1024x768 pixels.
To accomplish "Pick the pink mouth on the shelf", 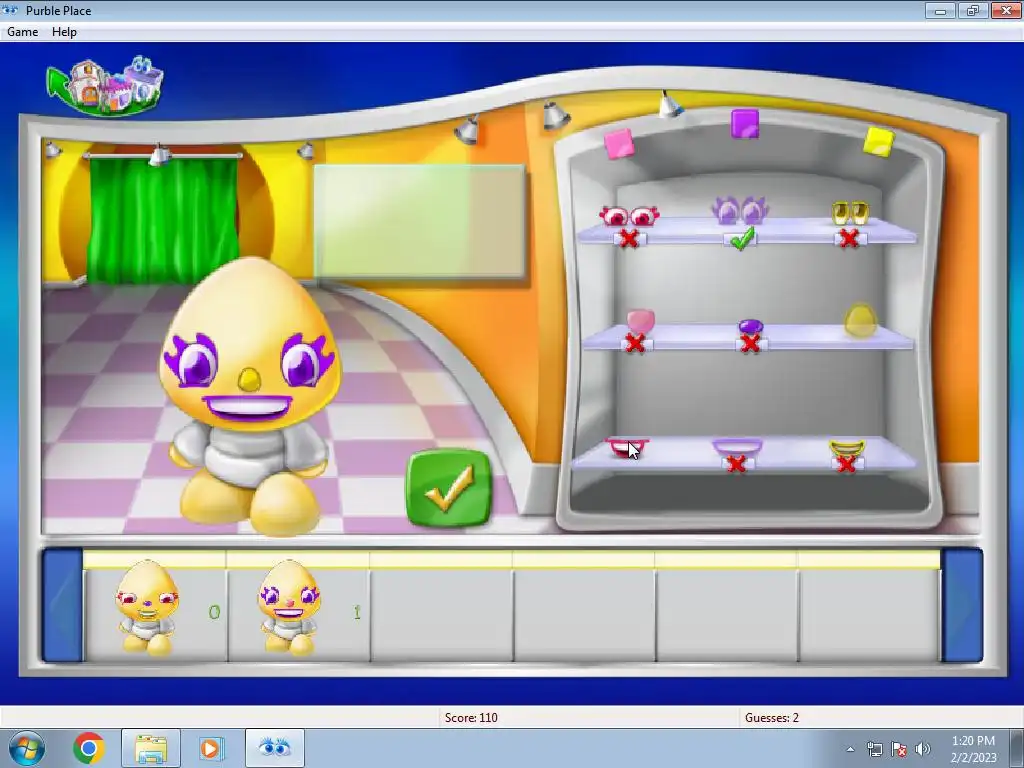I will [x=627, y=448].
